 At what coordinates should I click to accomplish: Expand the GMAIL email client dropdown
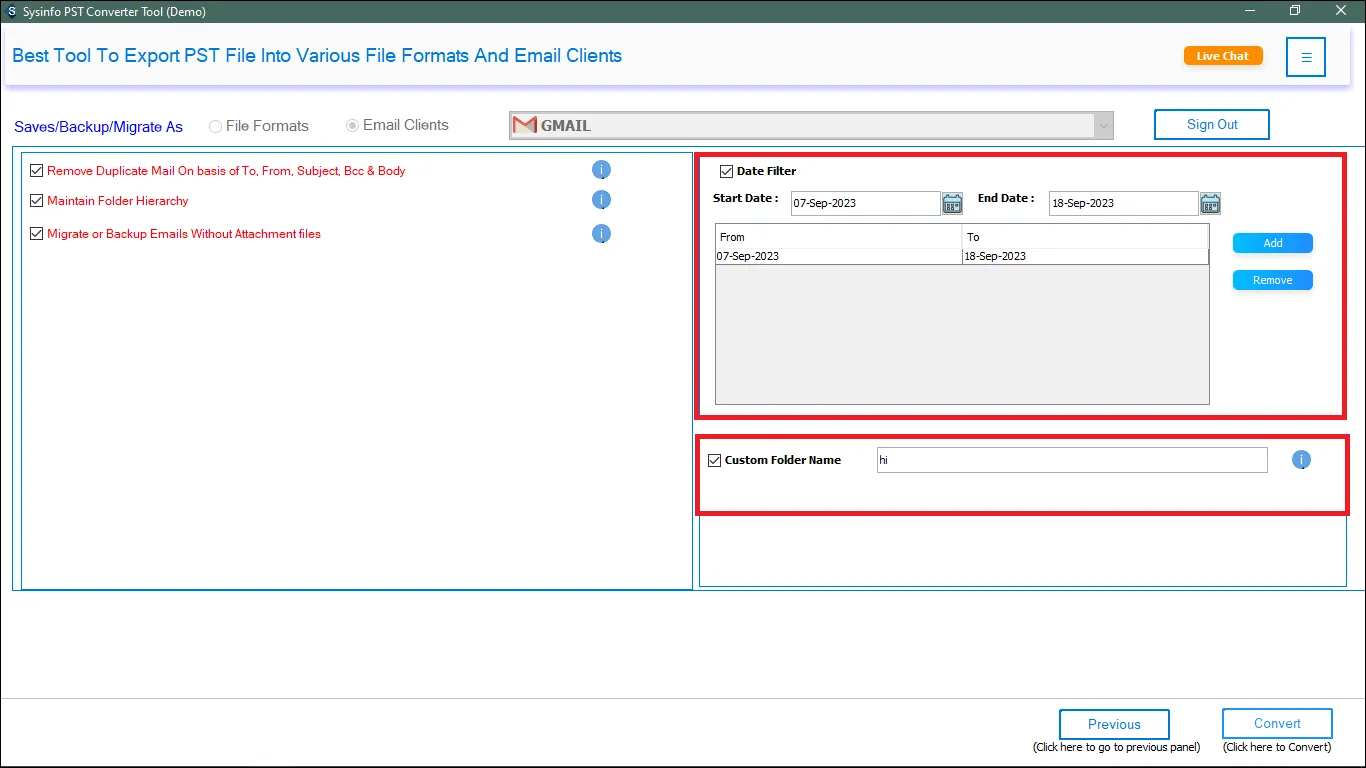coord(1103,126)
